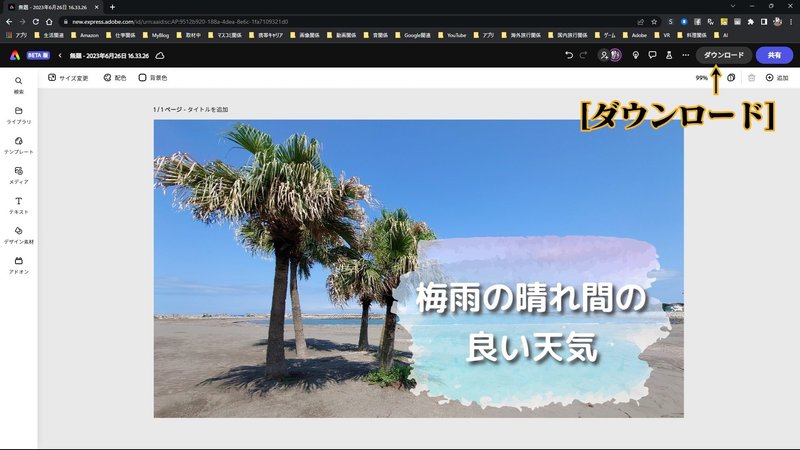Open the three-dot more options menu

coord(685,55)
